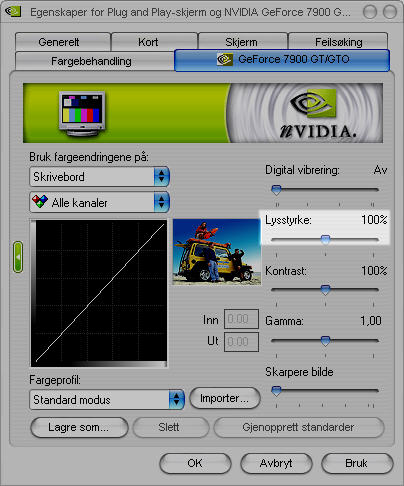
Task: Open the Standard modus color profile dropdown
Action: 107,399
